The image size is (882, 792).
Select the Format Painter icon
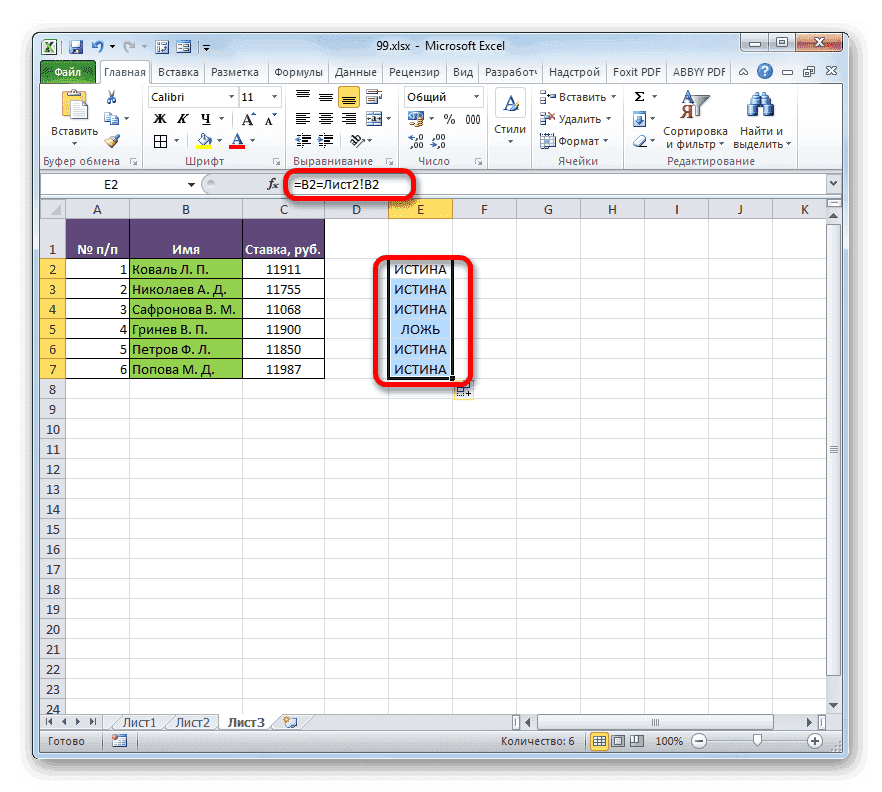[x=112, y=141]
